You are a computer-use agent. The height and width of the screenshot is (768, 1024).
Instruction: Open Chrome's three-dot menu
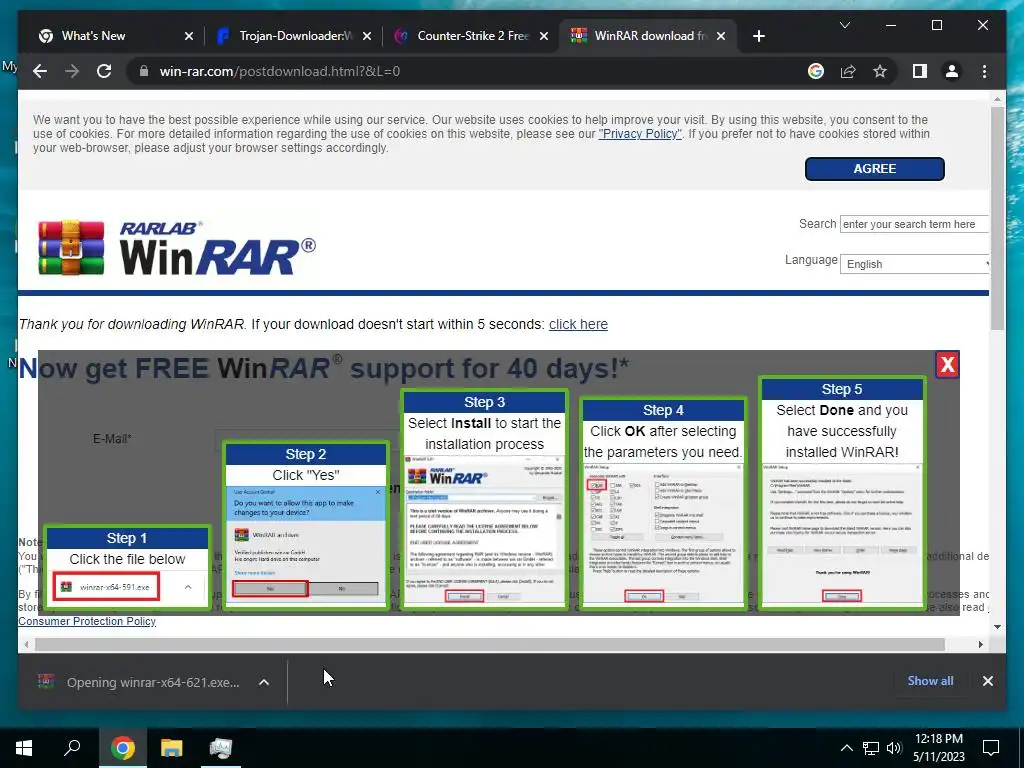[x=984, y=71]
